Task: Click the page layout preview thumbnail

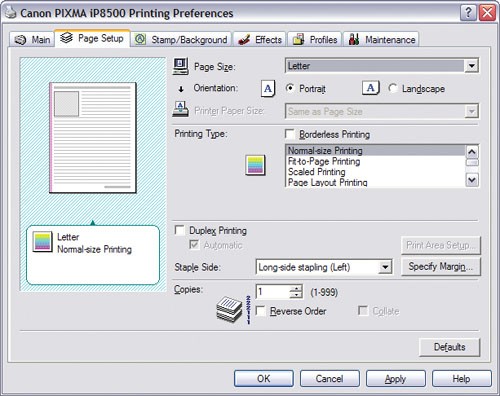Action: coord(93,138)
